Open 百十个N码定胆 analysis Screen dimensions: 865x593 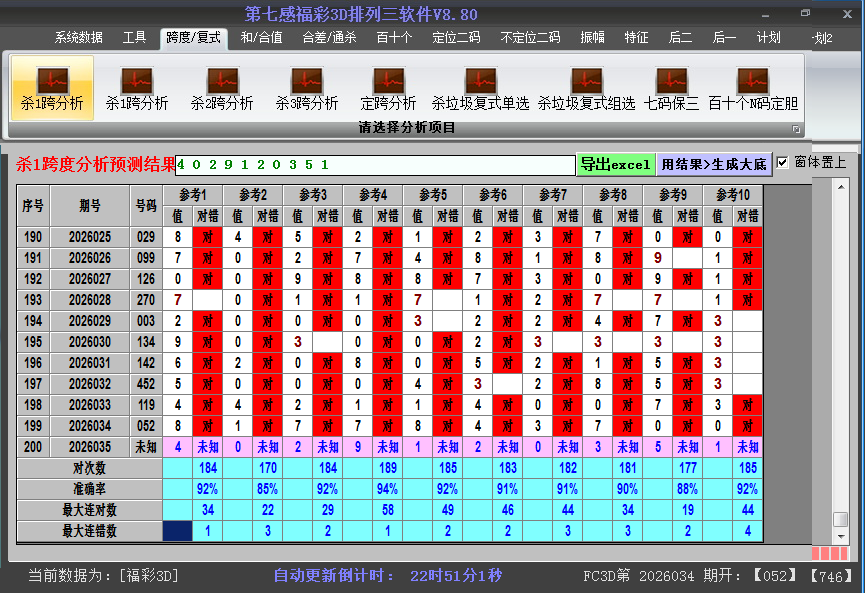click(753, 88)
